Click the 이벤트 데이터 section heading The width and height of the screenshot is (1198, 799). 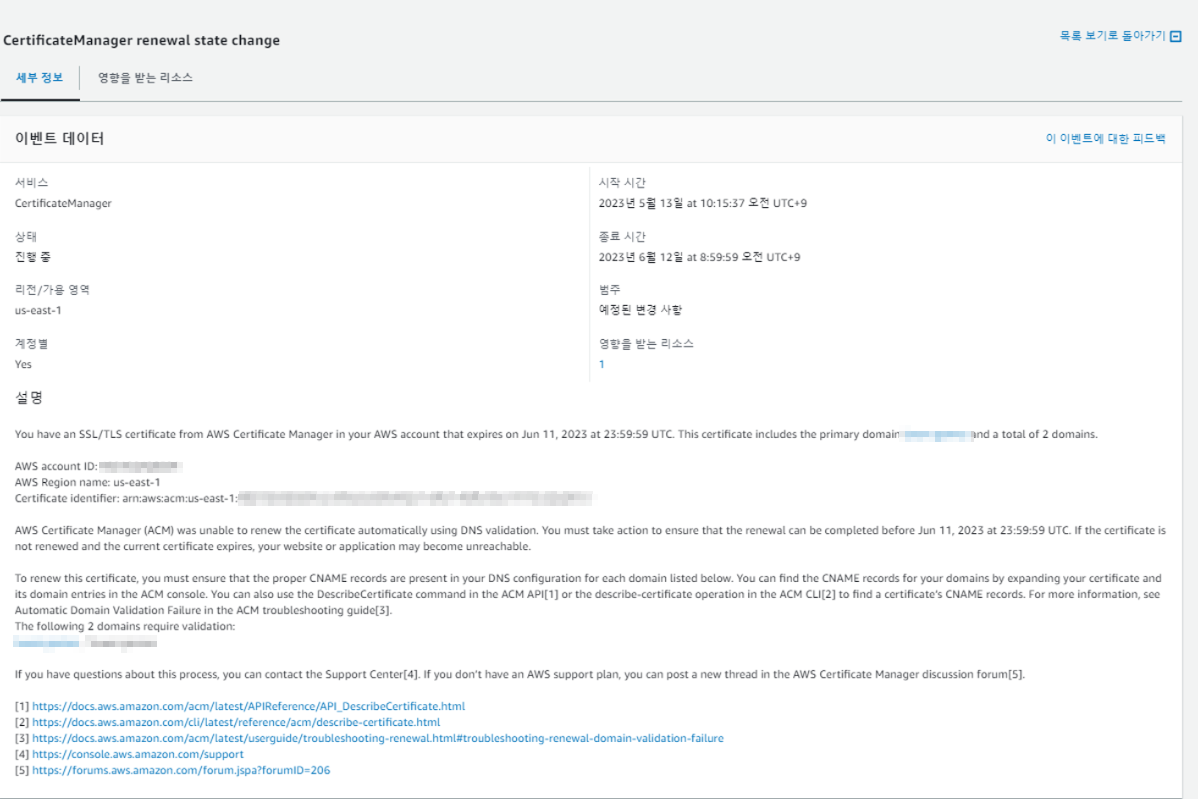coord(60,138)
